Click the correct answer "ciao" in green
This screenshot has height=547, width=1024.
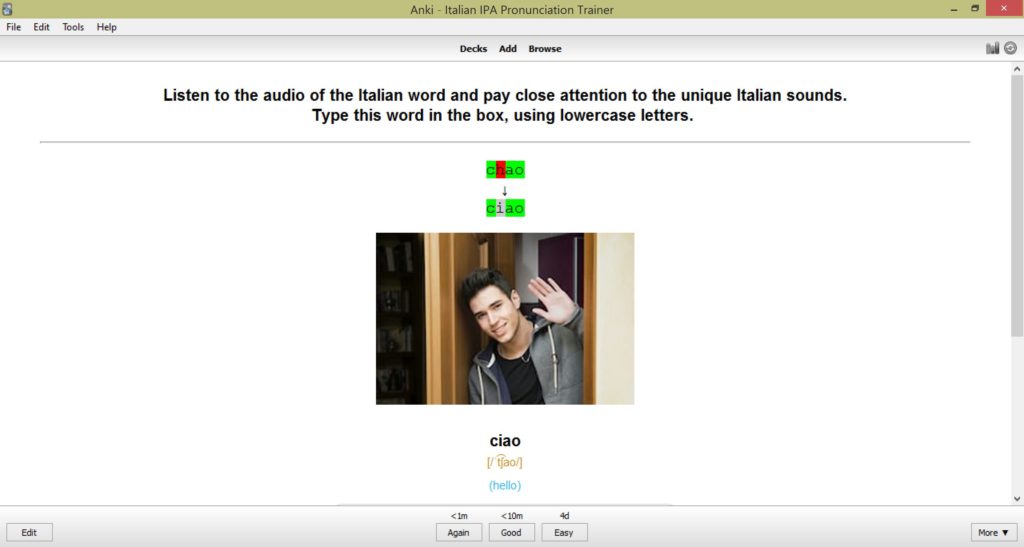tap(505, 208)
